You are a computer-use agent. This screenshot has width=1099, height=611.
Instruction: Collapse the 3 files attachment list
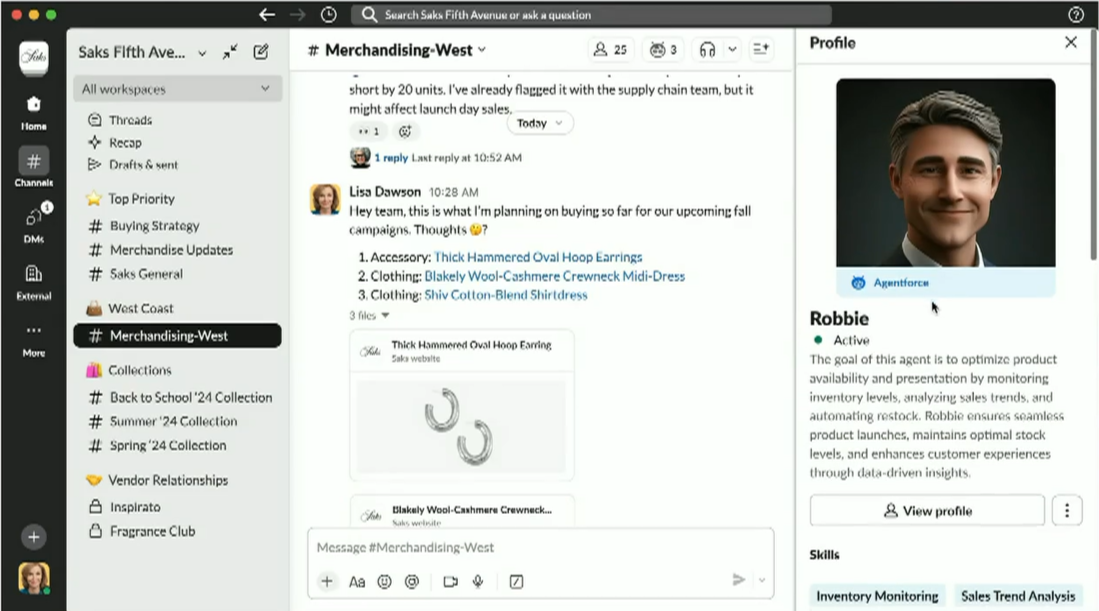[369, 315]
